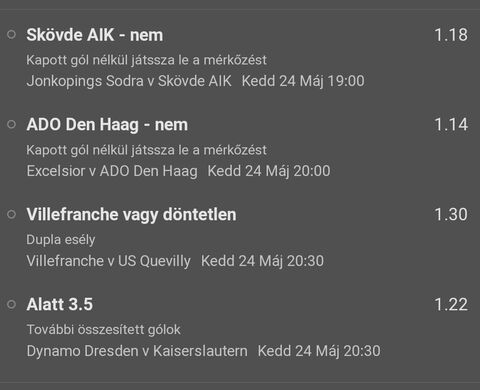This screenshot has width=480, height=390.
Task: Select the circle marker beside Villefranche vagy döntetlen
Action: [x=11, y=214]
